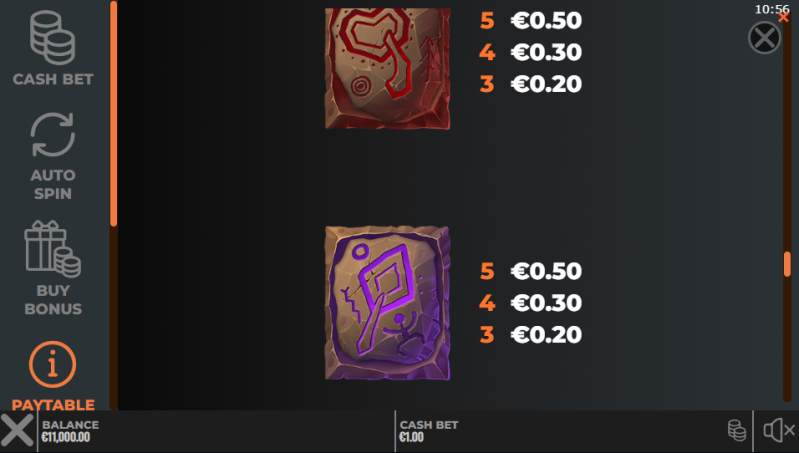Screen dimensions: 799x453
Task: Click the AUTO SPIN label text
Action: click(53, 184)
